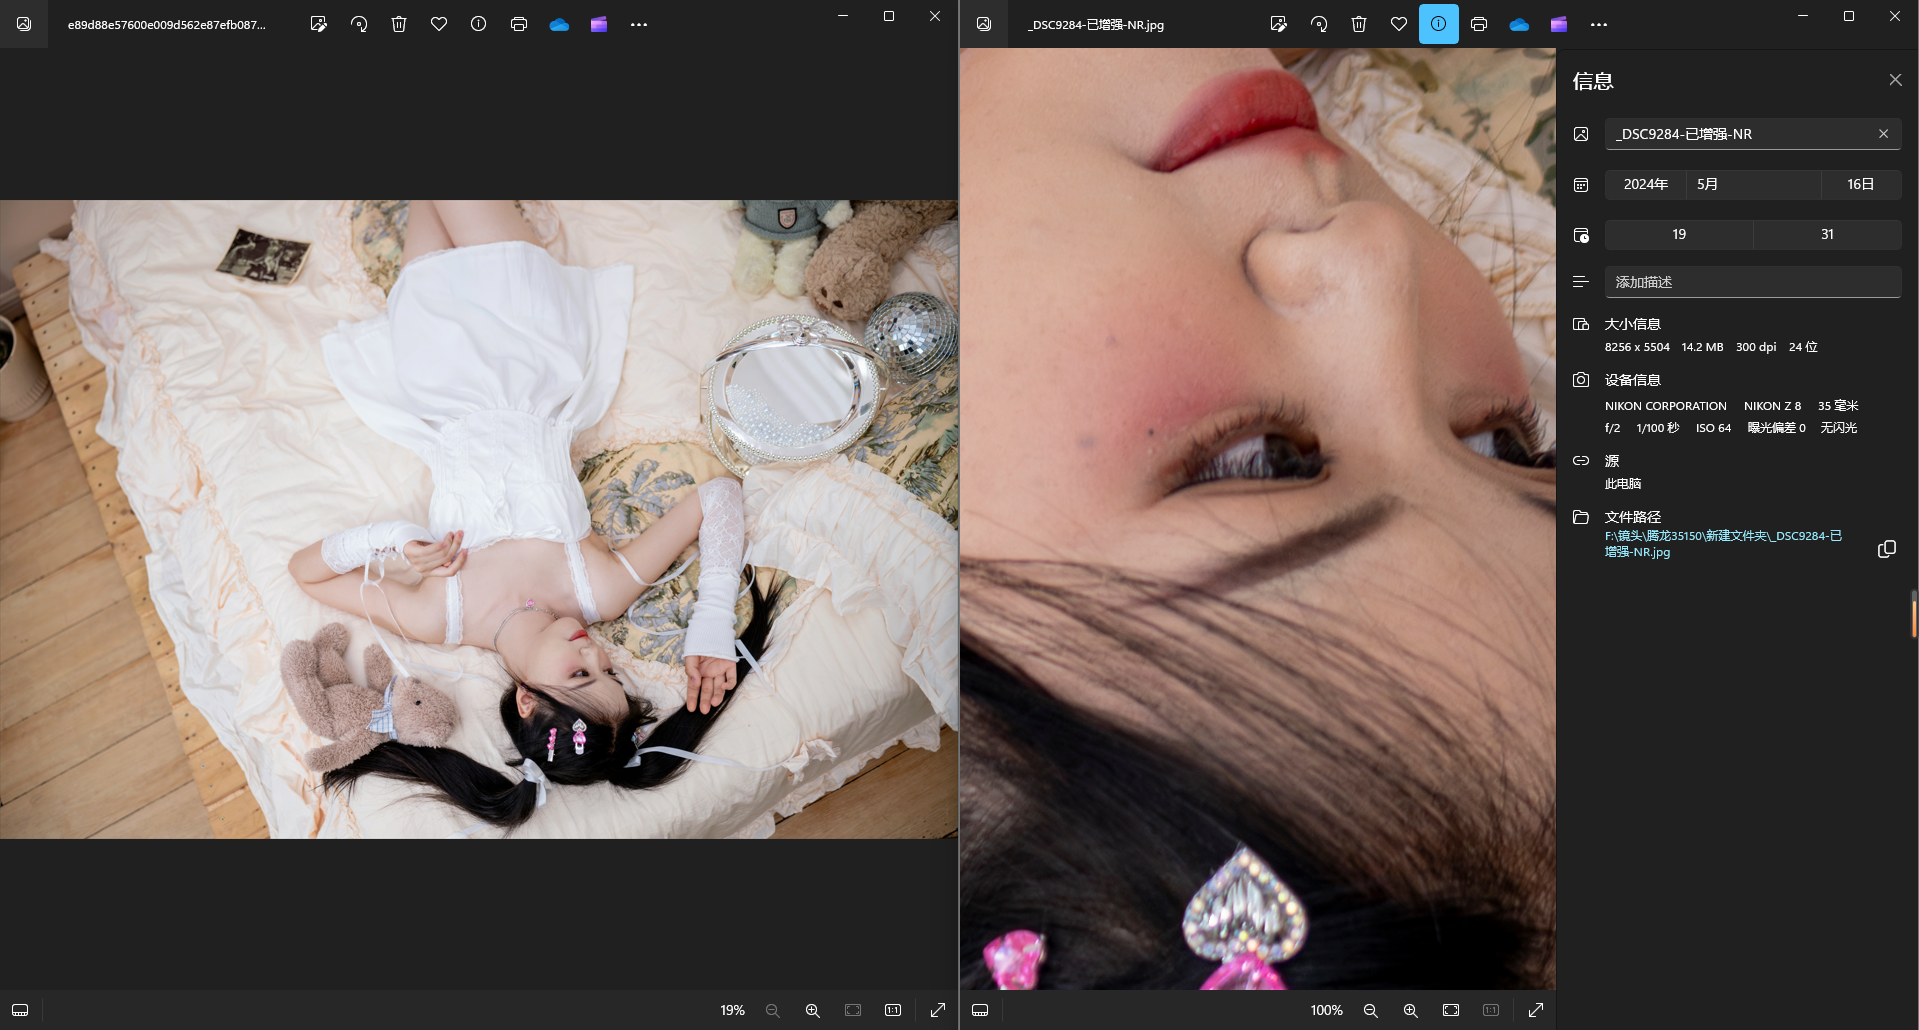The image size is (1919, 1030).
Task: Toggle filmstrip in the right window bottom bar
Action: (x=980, y=1010)
